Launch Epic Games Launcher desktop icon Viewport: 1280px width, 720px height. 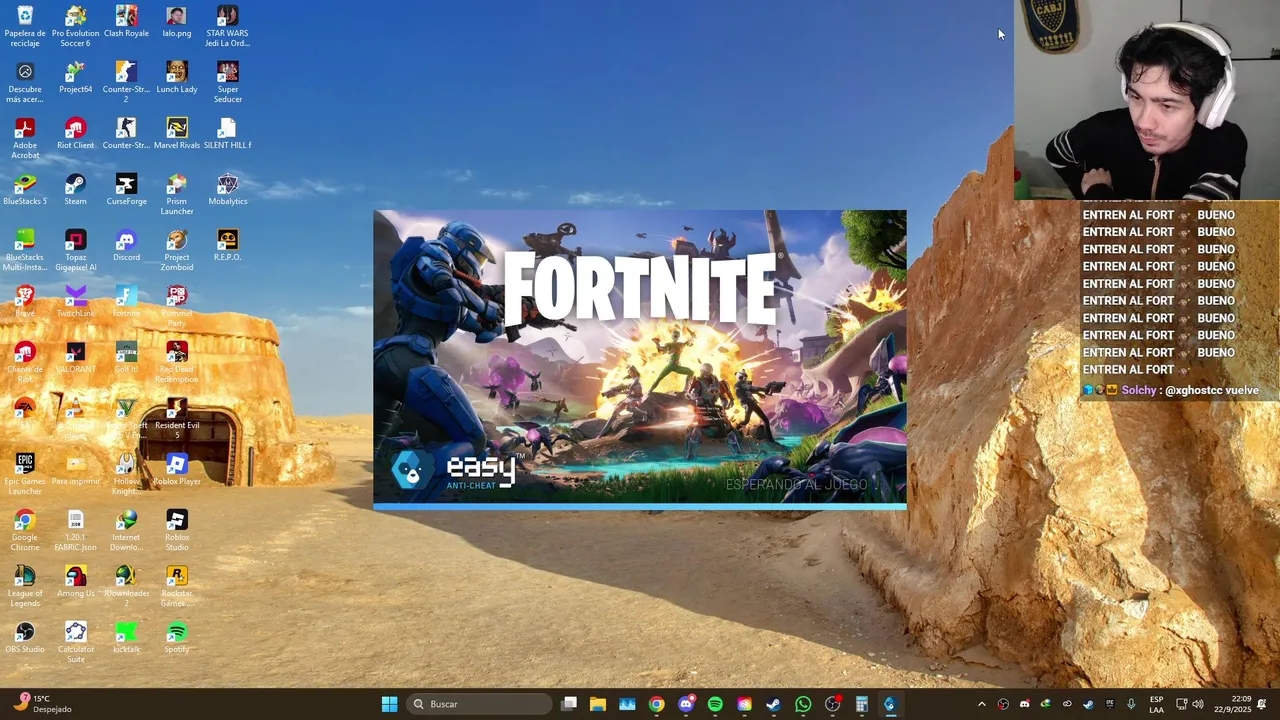(x=25, y=474)
